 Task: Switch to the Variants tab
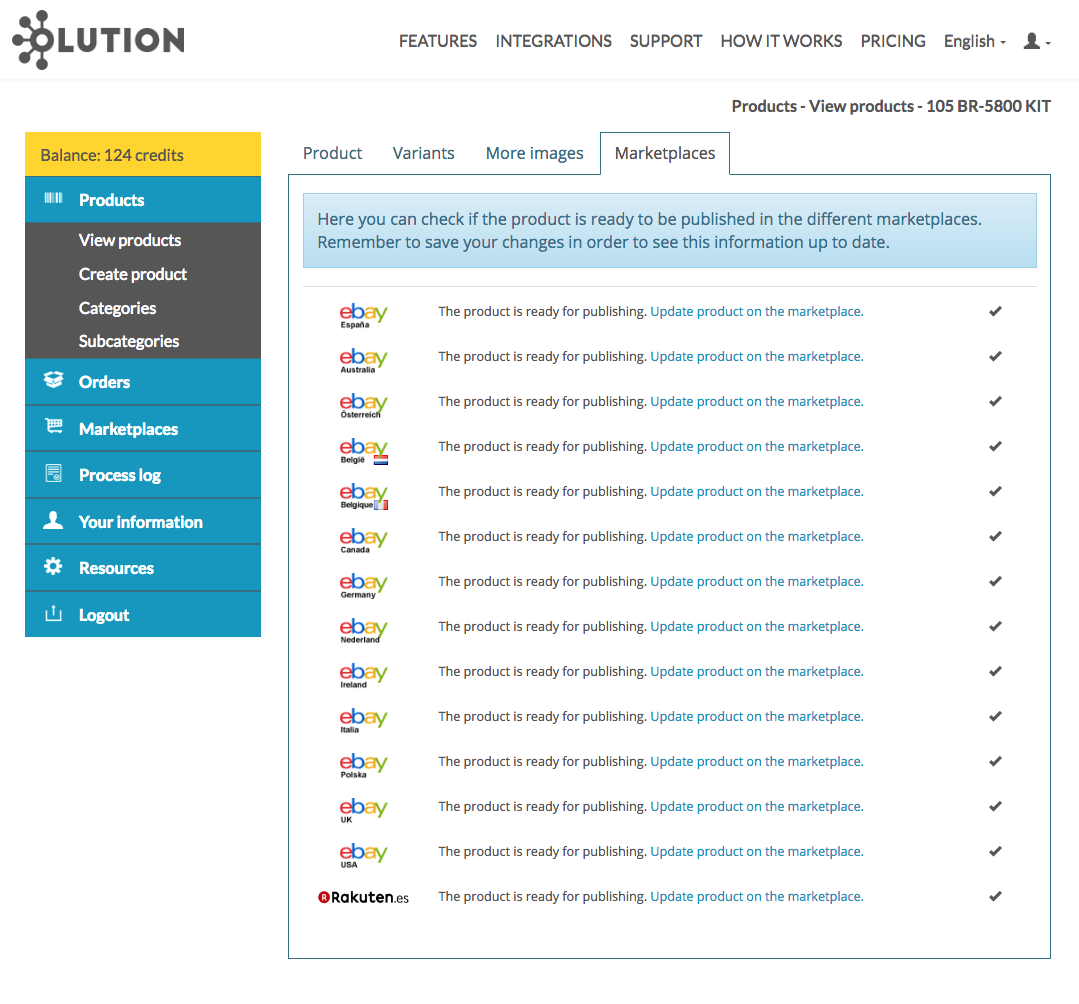click(x=423, y=153)
